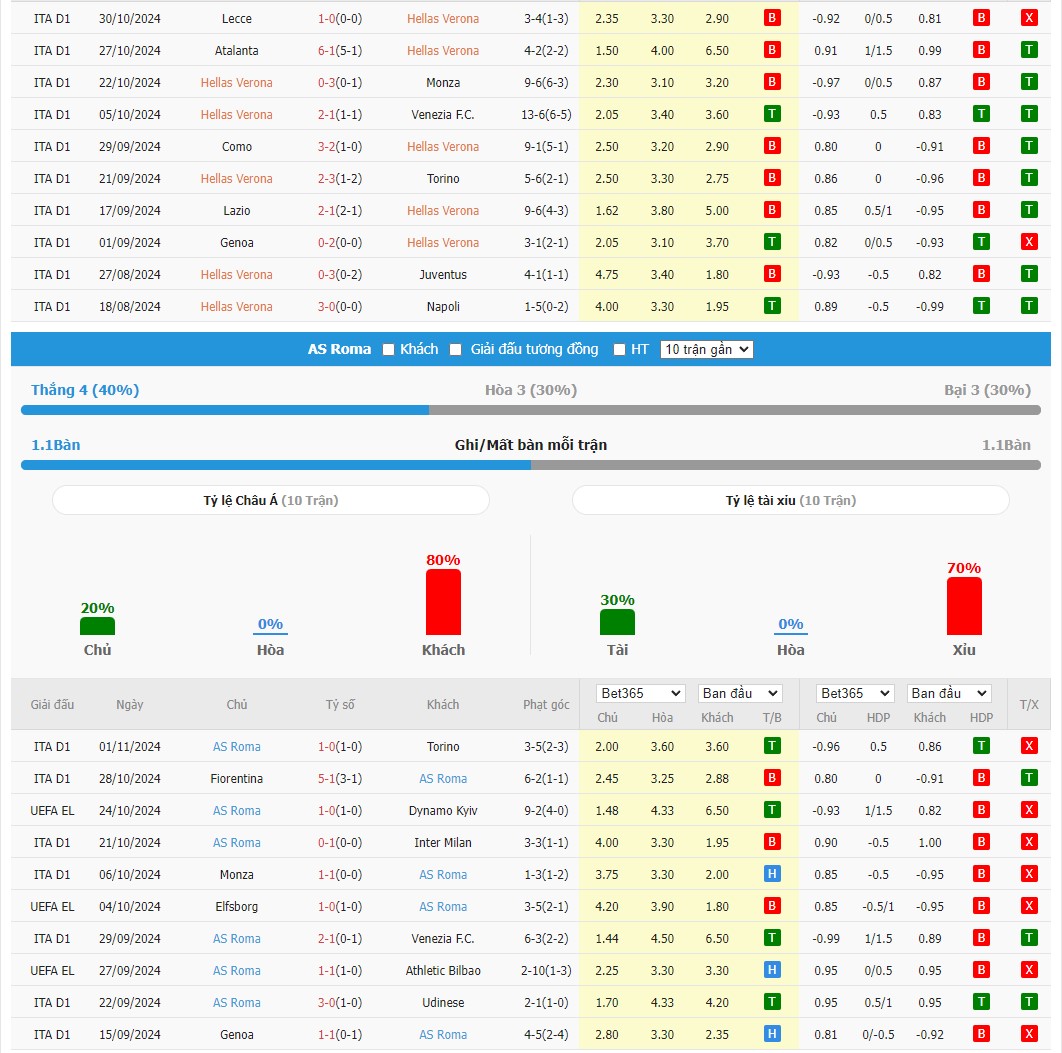
Task: Click the red B handicap badge in Venezia 29/09/2024 row
Action: click(981, 938)
